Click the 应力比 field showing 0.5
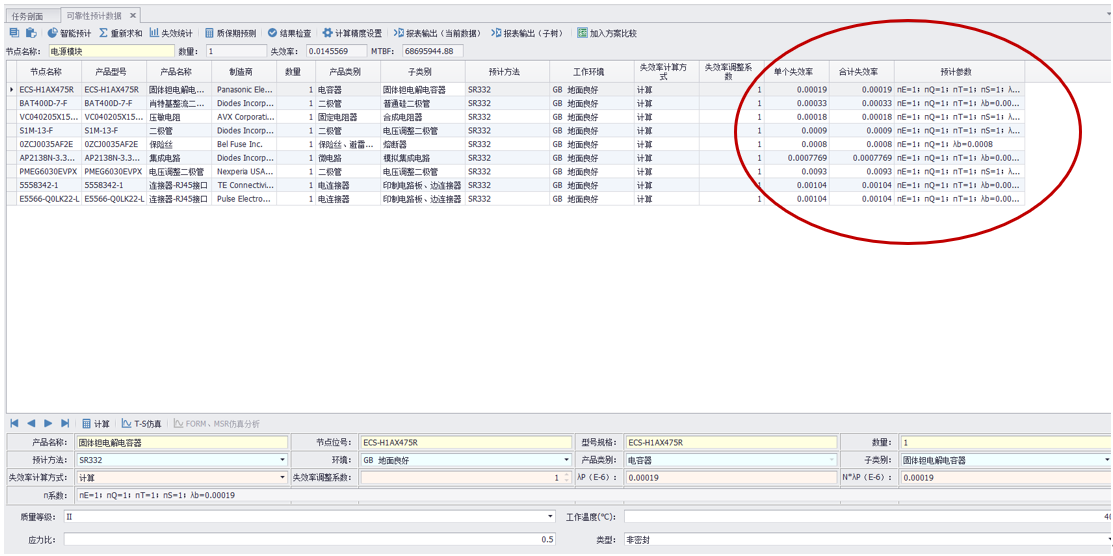Screen dimensions: 1113x556 309,540
